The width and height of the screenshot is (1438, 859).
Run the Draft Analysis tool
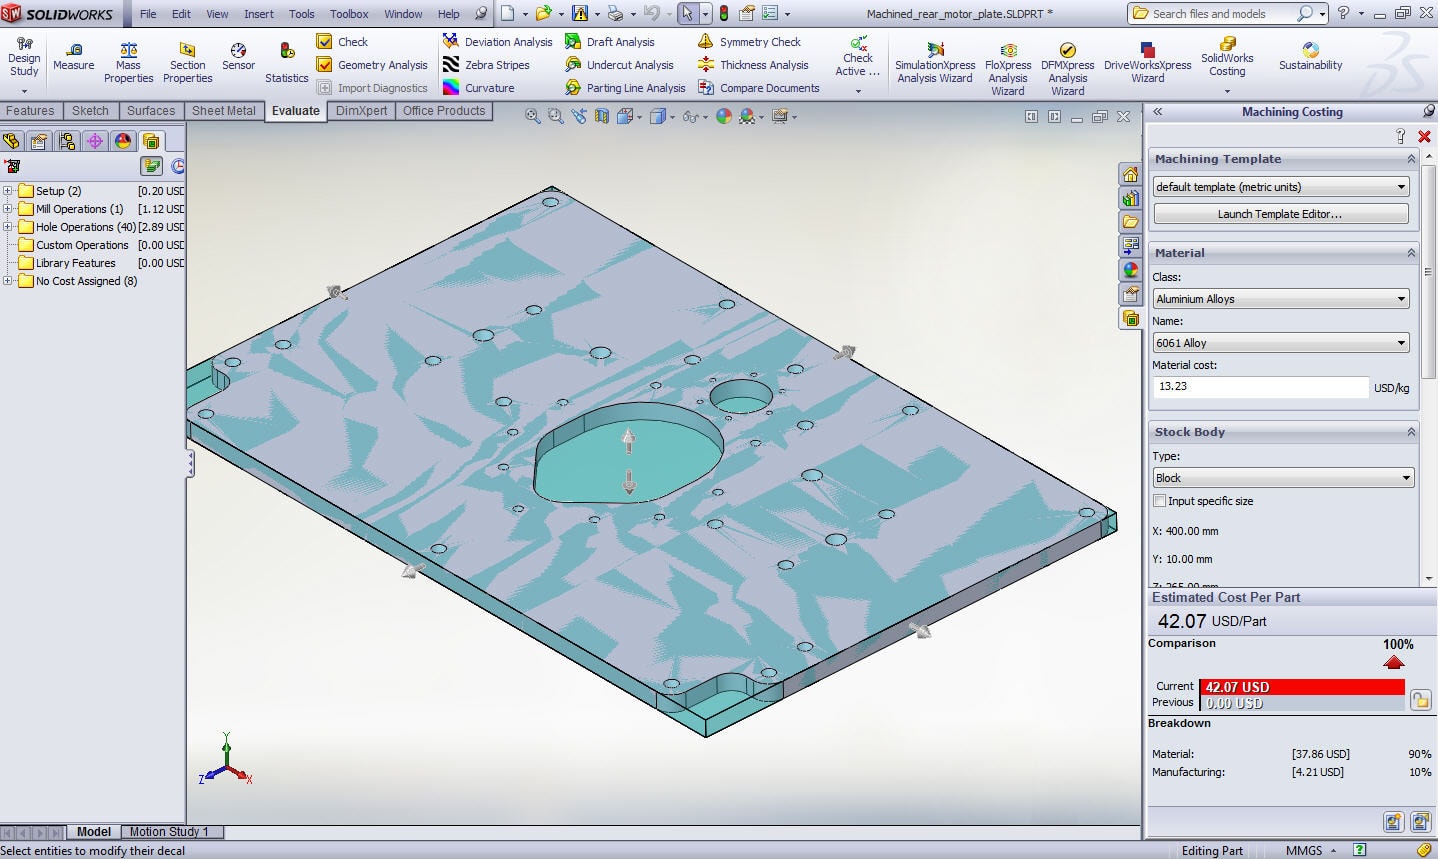click(x=573, y=42)
